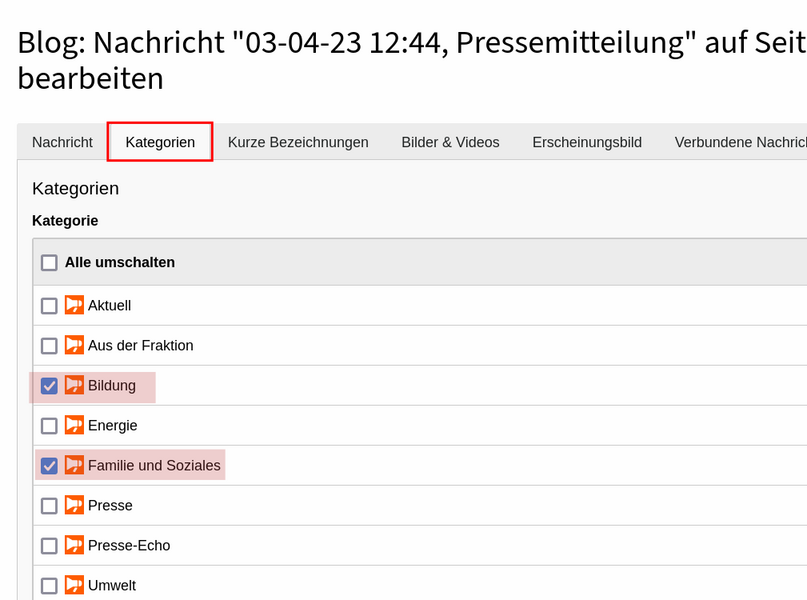Viewport: 807px width, 600px height.
Task: Check the Presse-Echo checkbox
Action: point(49,545)
